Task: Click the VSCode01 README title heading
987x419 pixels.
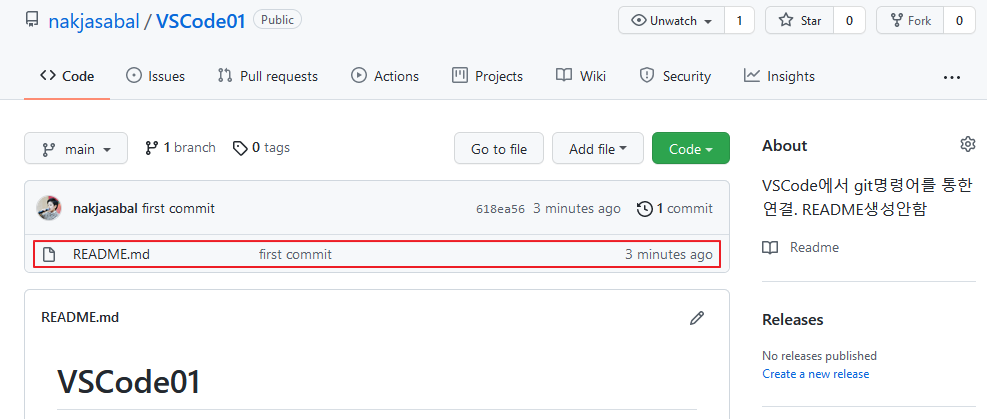Action: [x=129, y=381]
